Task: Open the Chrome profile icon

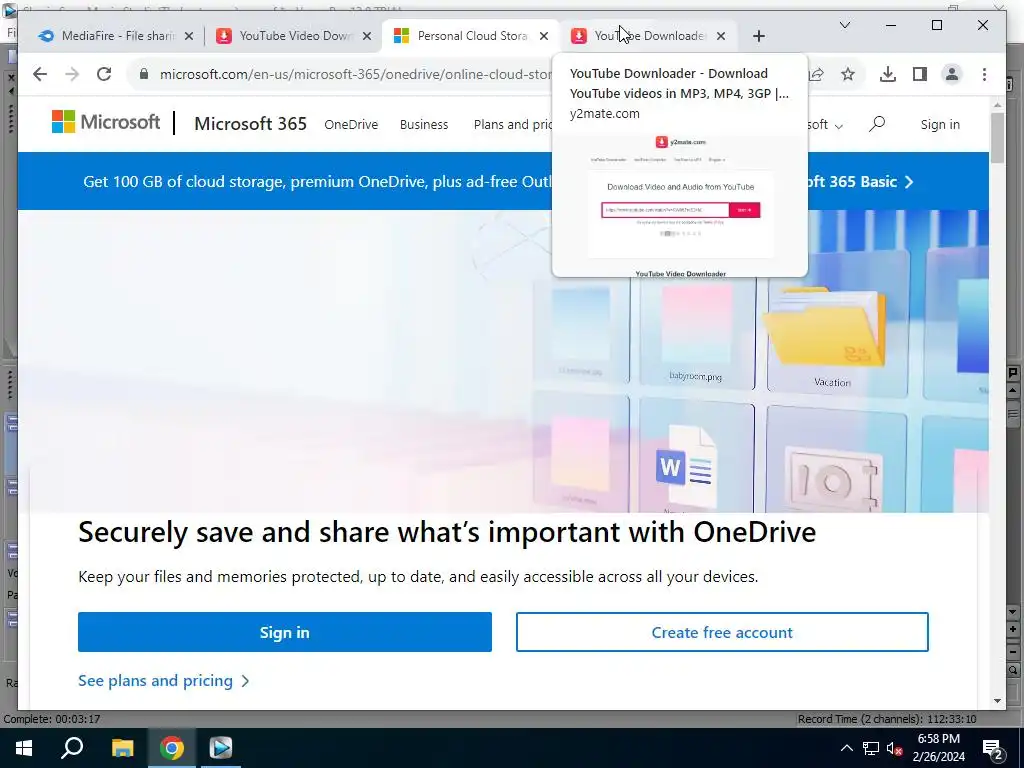Action: pos(952,74)
